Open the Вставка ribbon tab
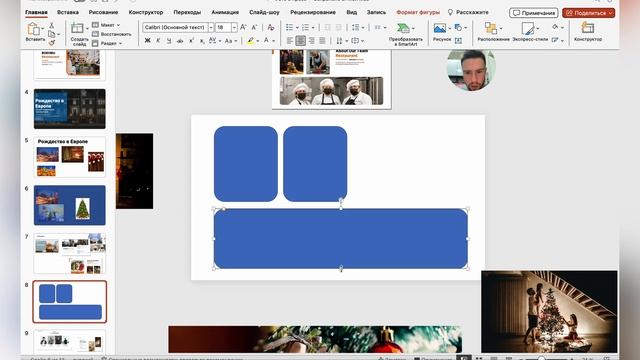This screenshot has width=640, height=360. [68, 12]
